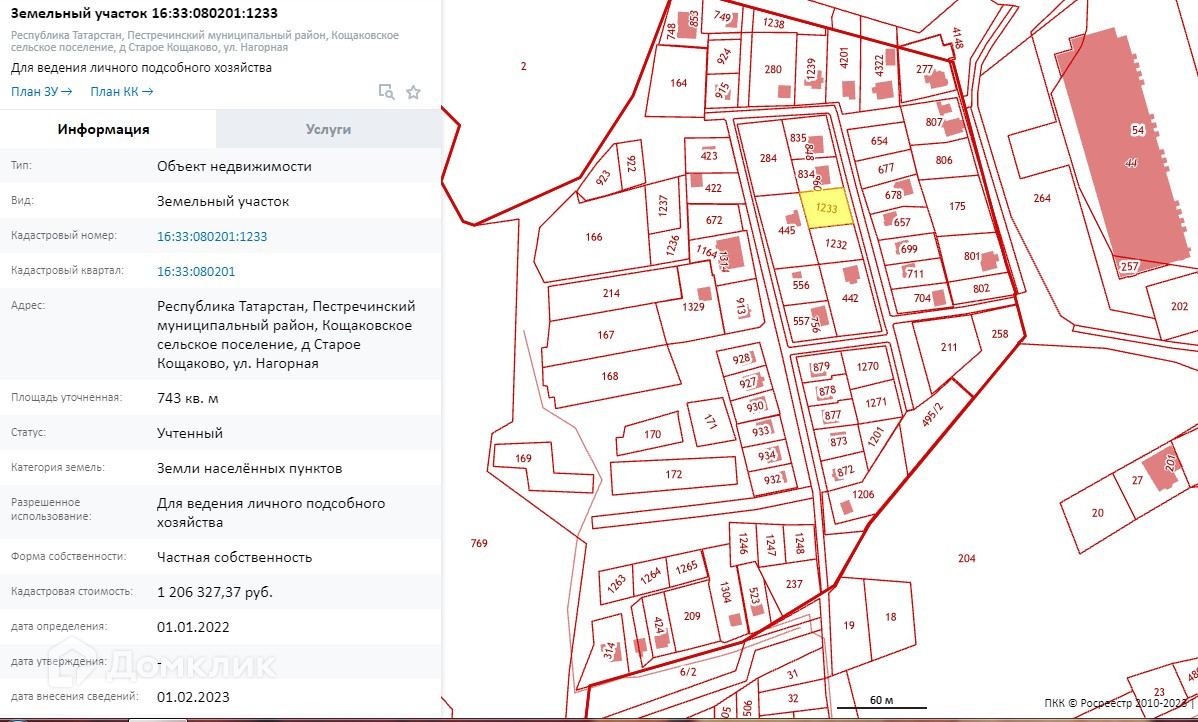Click parcel 264 on the map
This screenshot has width=1198, height=722.
pyautogui.click(x=1042, y=198)
